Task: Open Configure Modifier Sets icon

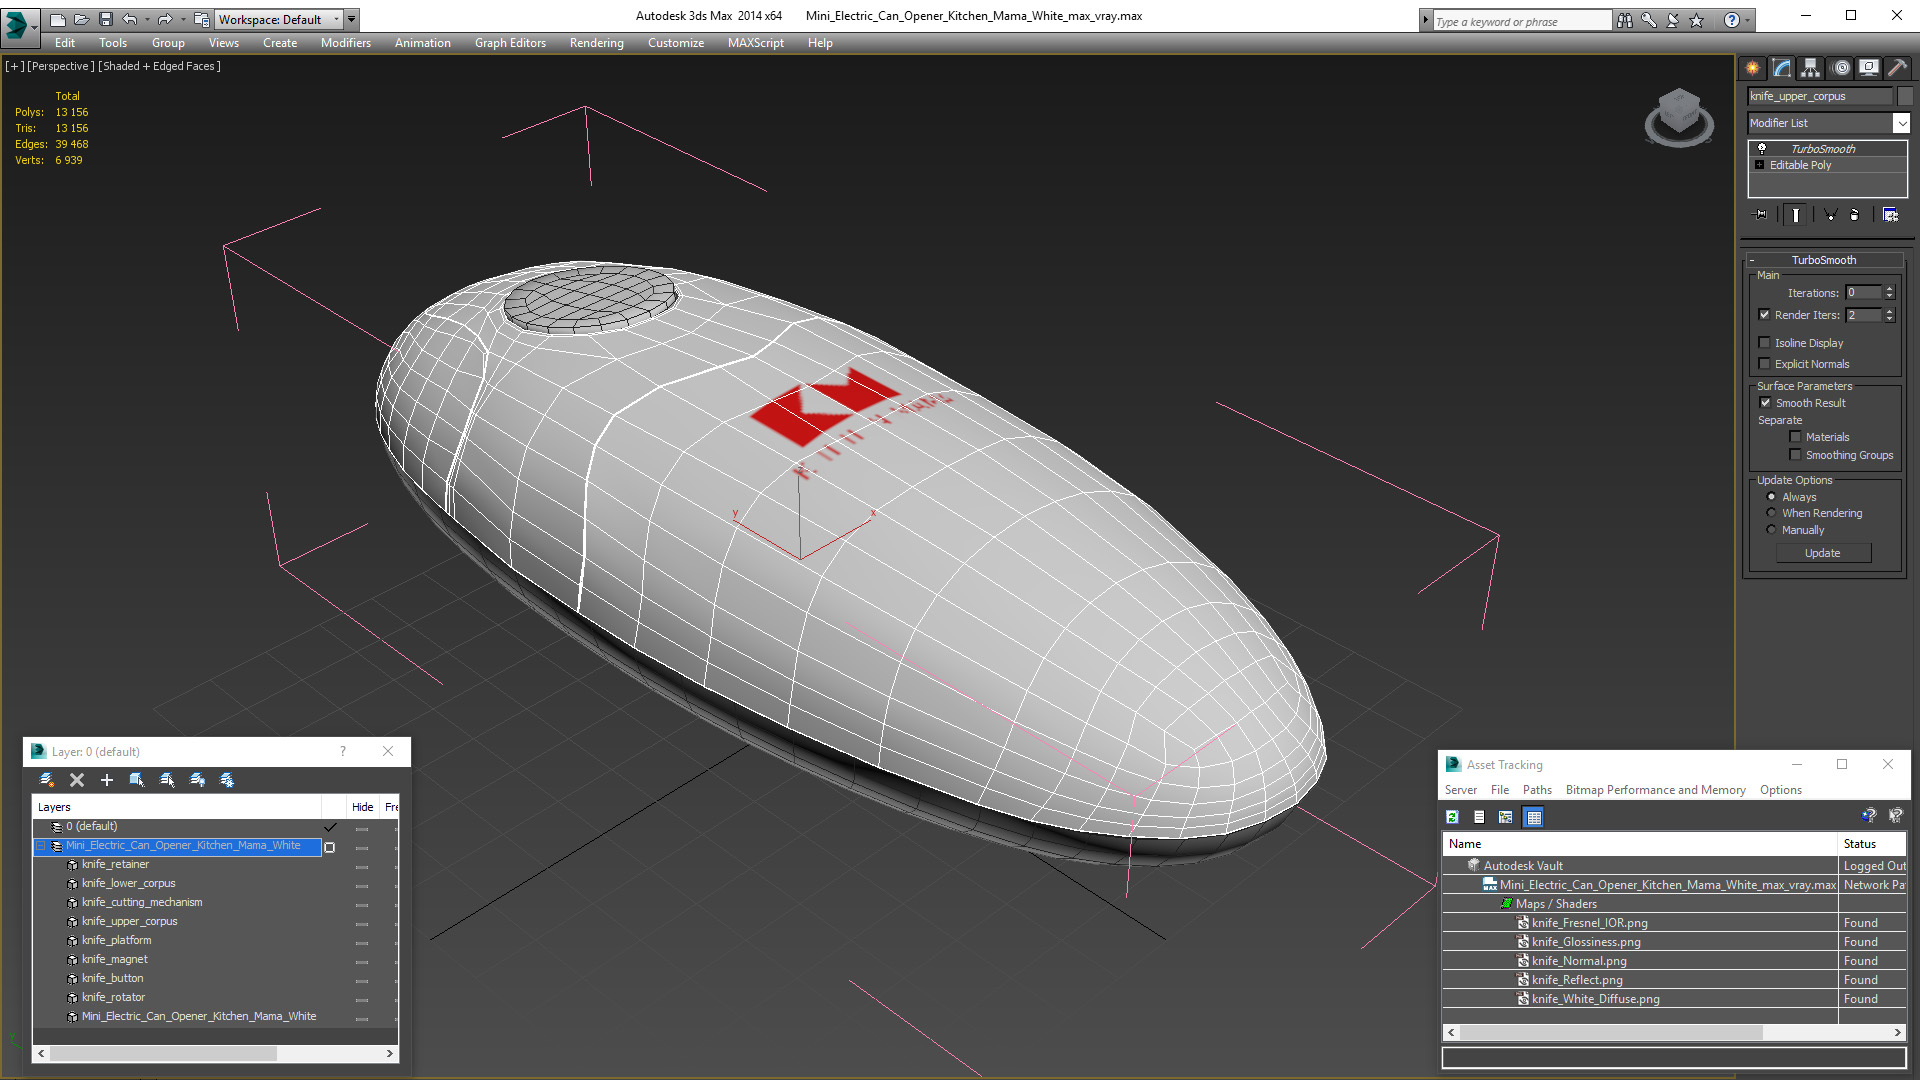Action: 1890,215
